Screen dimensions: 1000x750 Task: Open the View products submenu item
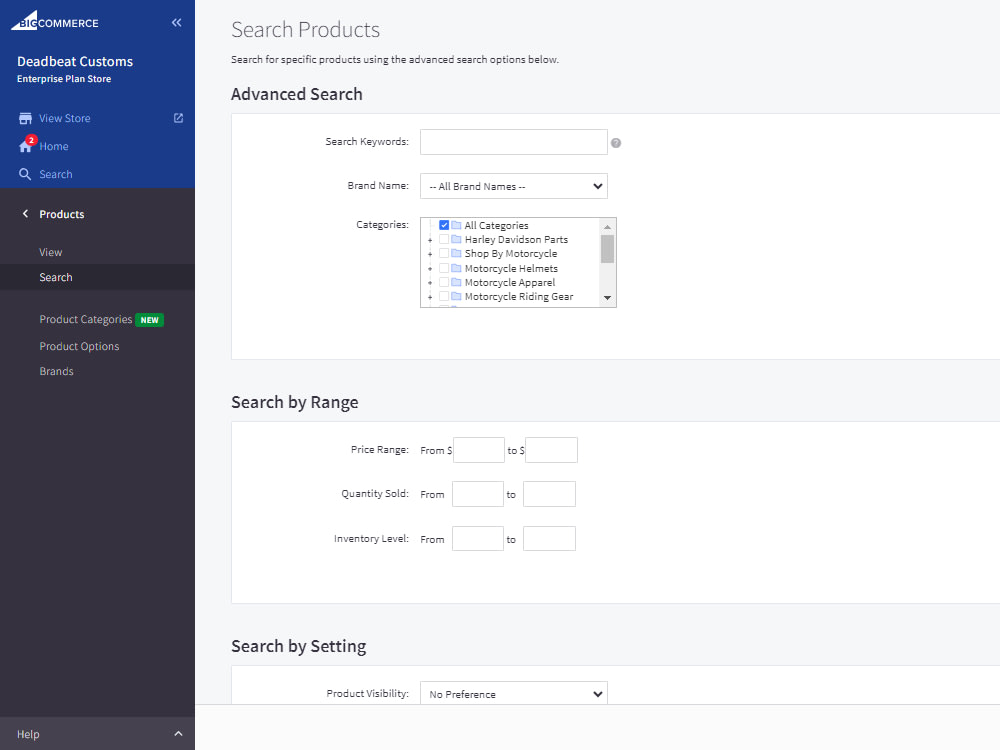[x=50, y=253]
